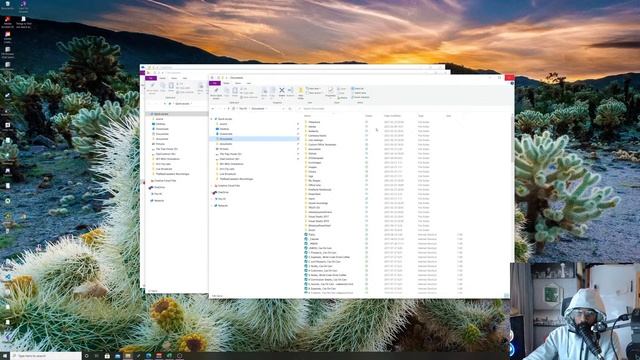Click the view toggle icons at the window's bottom-right
This screenshot has width=640, height=360.
[x=506, y=296]
